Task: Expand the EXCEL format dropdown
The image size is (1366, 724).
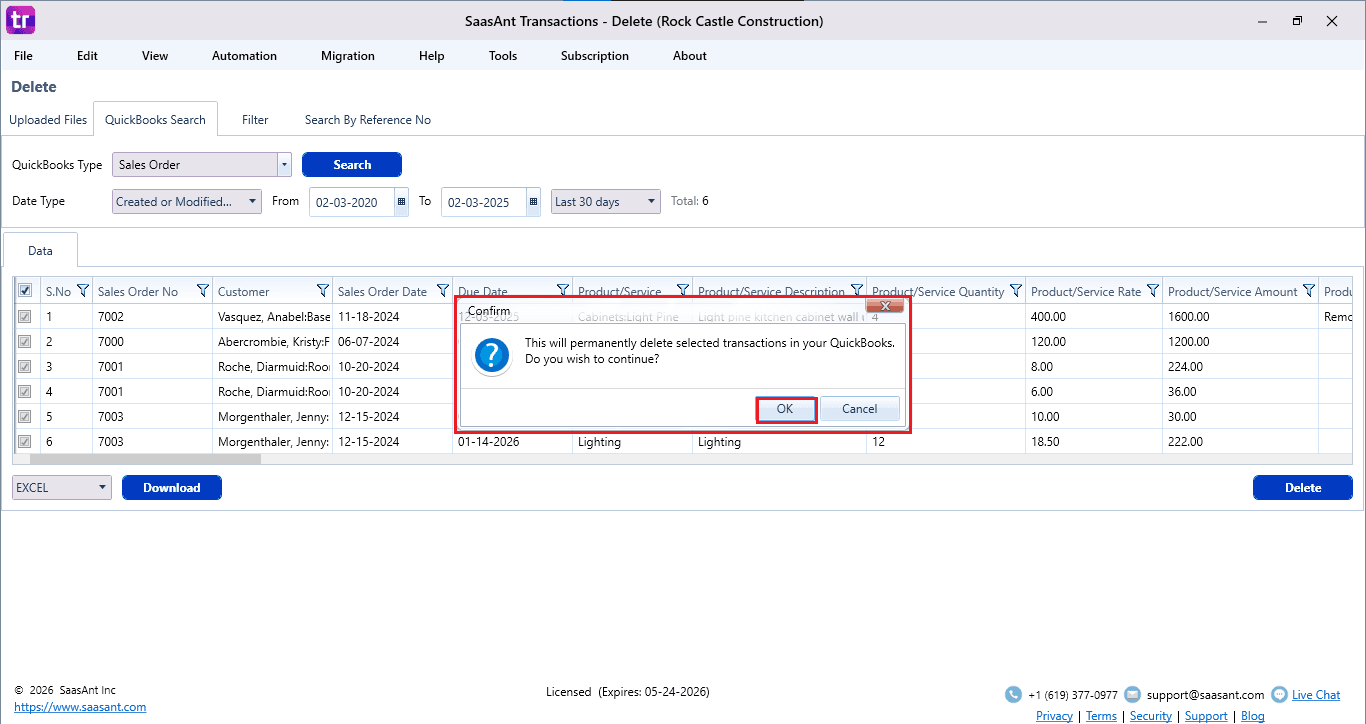Action: [103, 488]
